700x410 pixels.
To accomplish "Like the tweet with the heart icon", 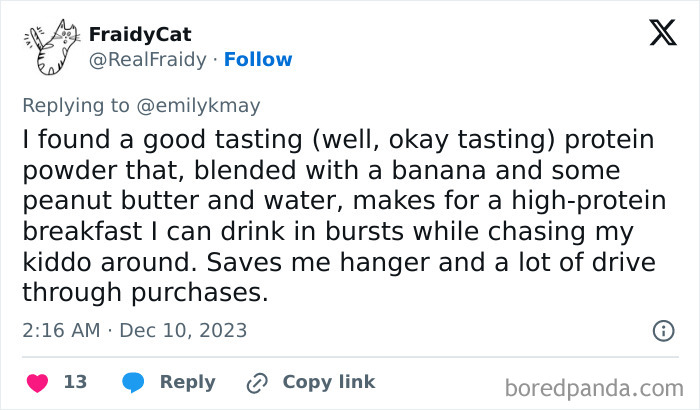I will (x=37, y=382).
